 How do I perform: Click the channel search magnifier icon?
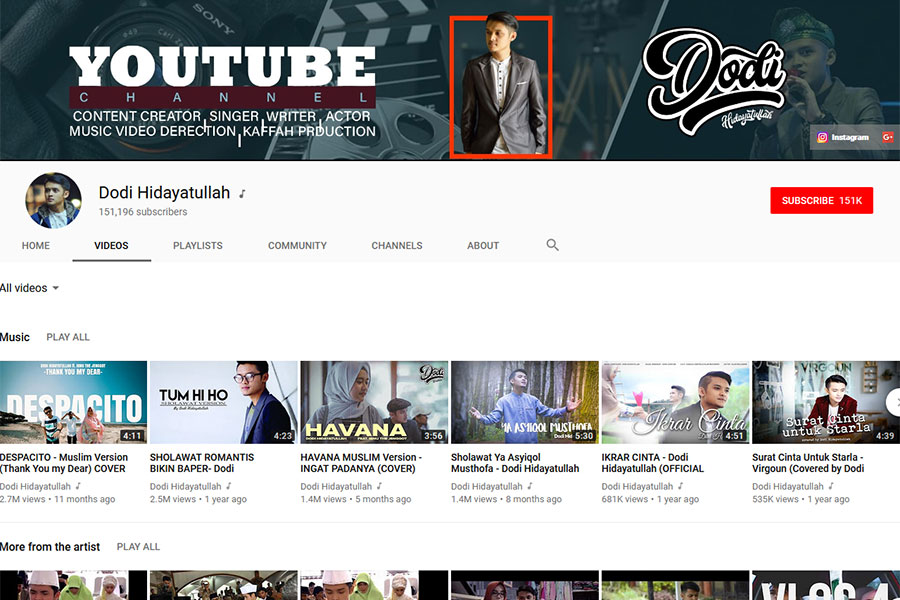(552, 245)
